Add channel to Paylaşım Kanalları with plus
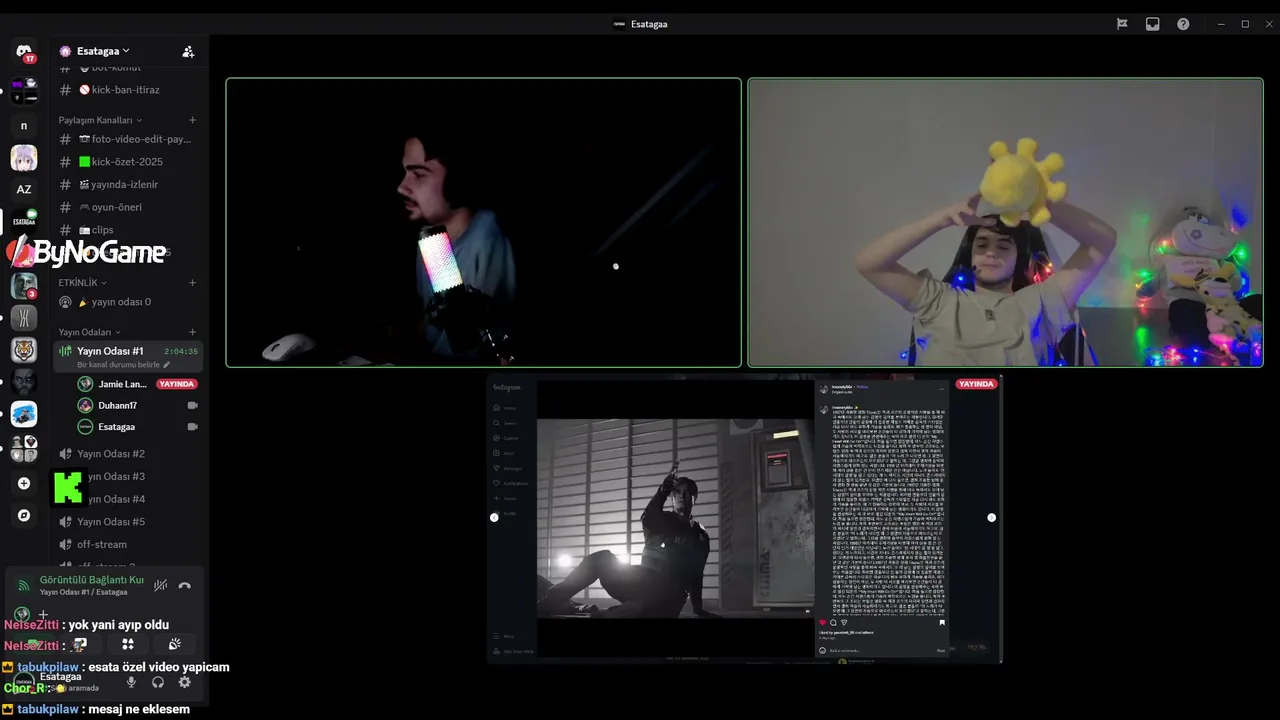 193,120
